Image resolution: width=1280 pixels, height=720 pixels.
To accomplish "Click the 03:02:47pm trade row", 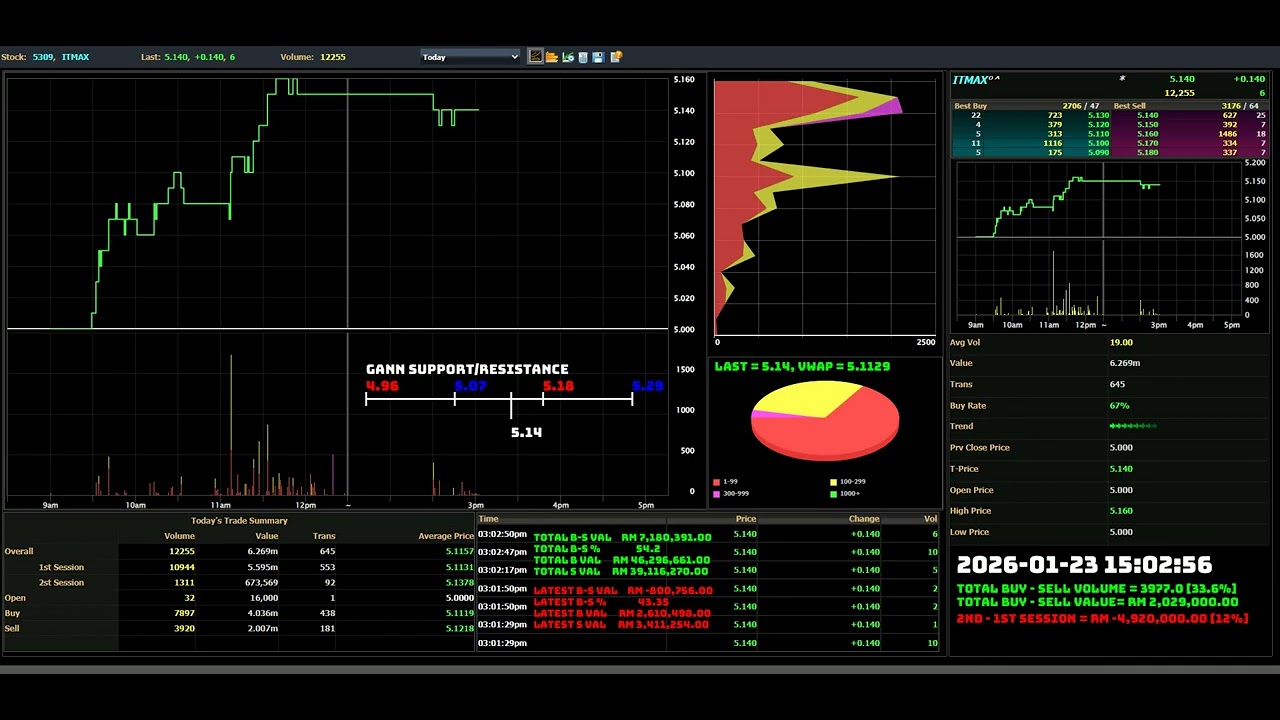I will pyautogui.click(x=708, y=552).
